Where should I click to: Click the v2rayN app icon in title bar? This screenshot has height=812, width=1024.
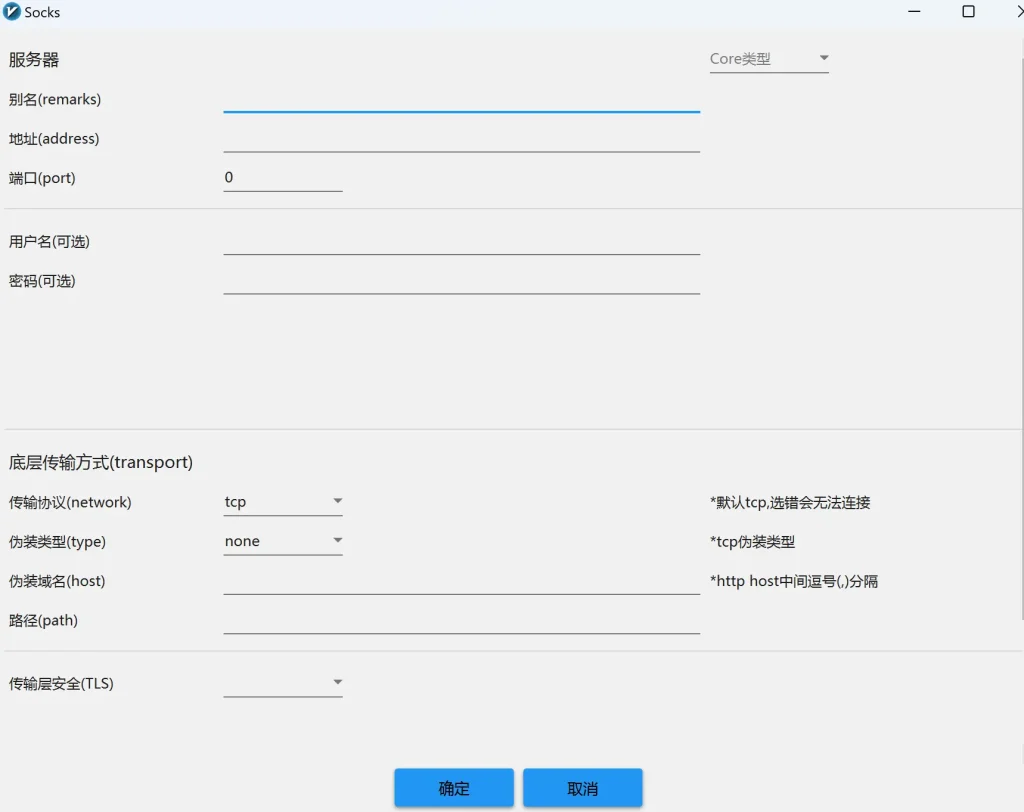(x=13, y=12)
